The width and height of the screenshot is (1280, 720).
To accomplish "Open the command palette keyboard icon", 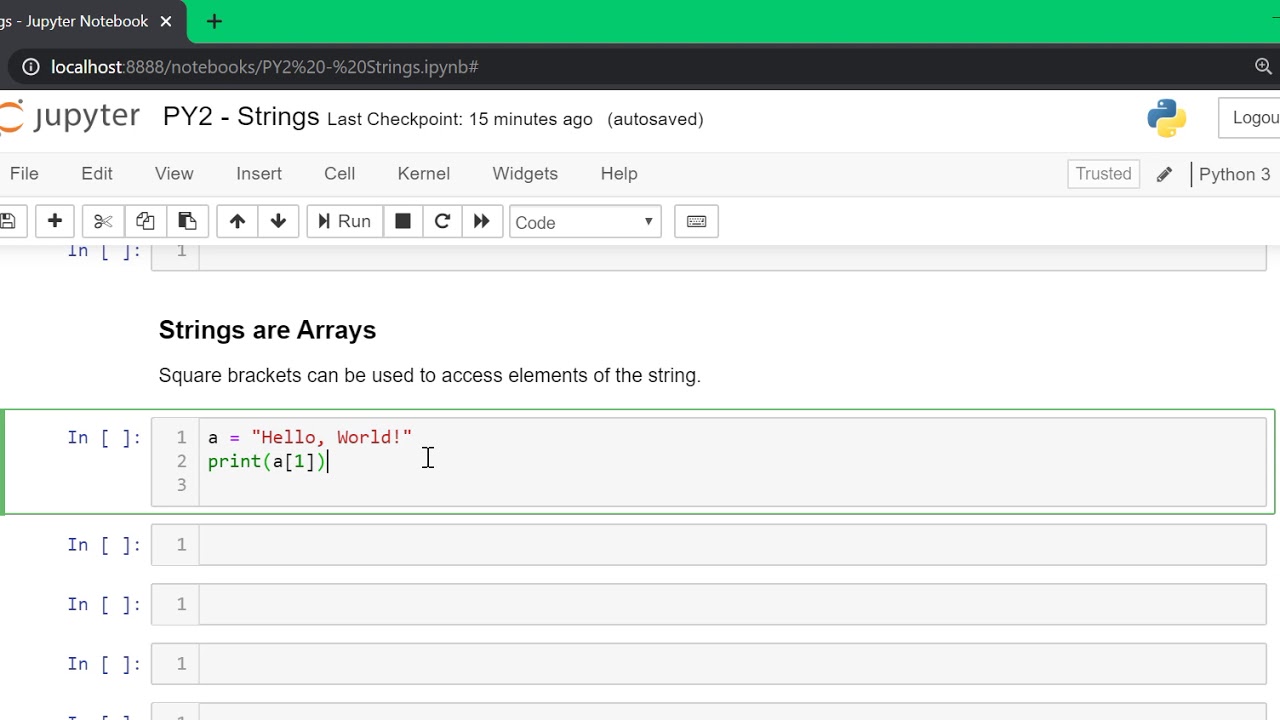I will tap(697, 222).
